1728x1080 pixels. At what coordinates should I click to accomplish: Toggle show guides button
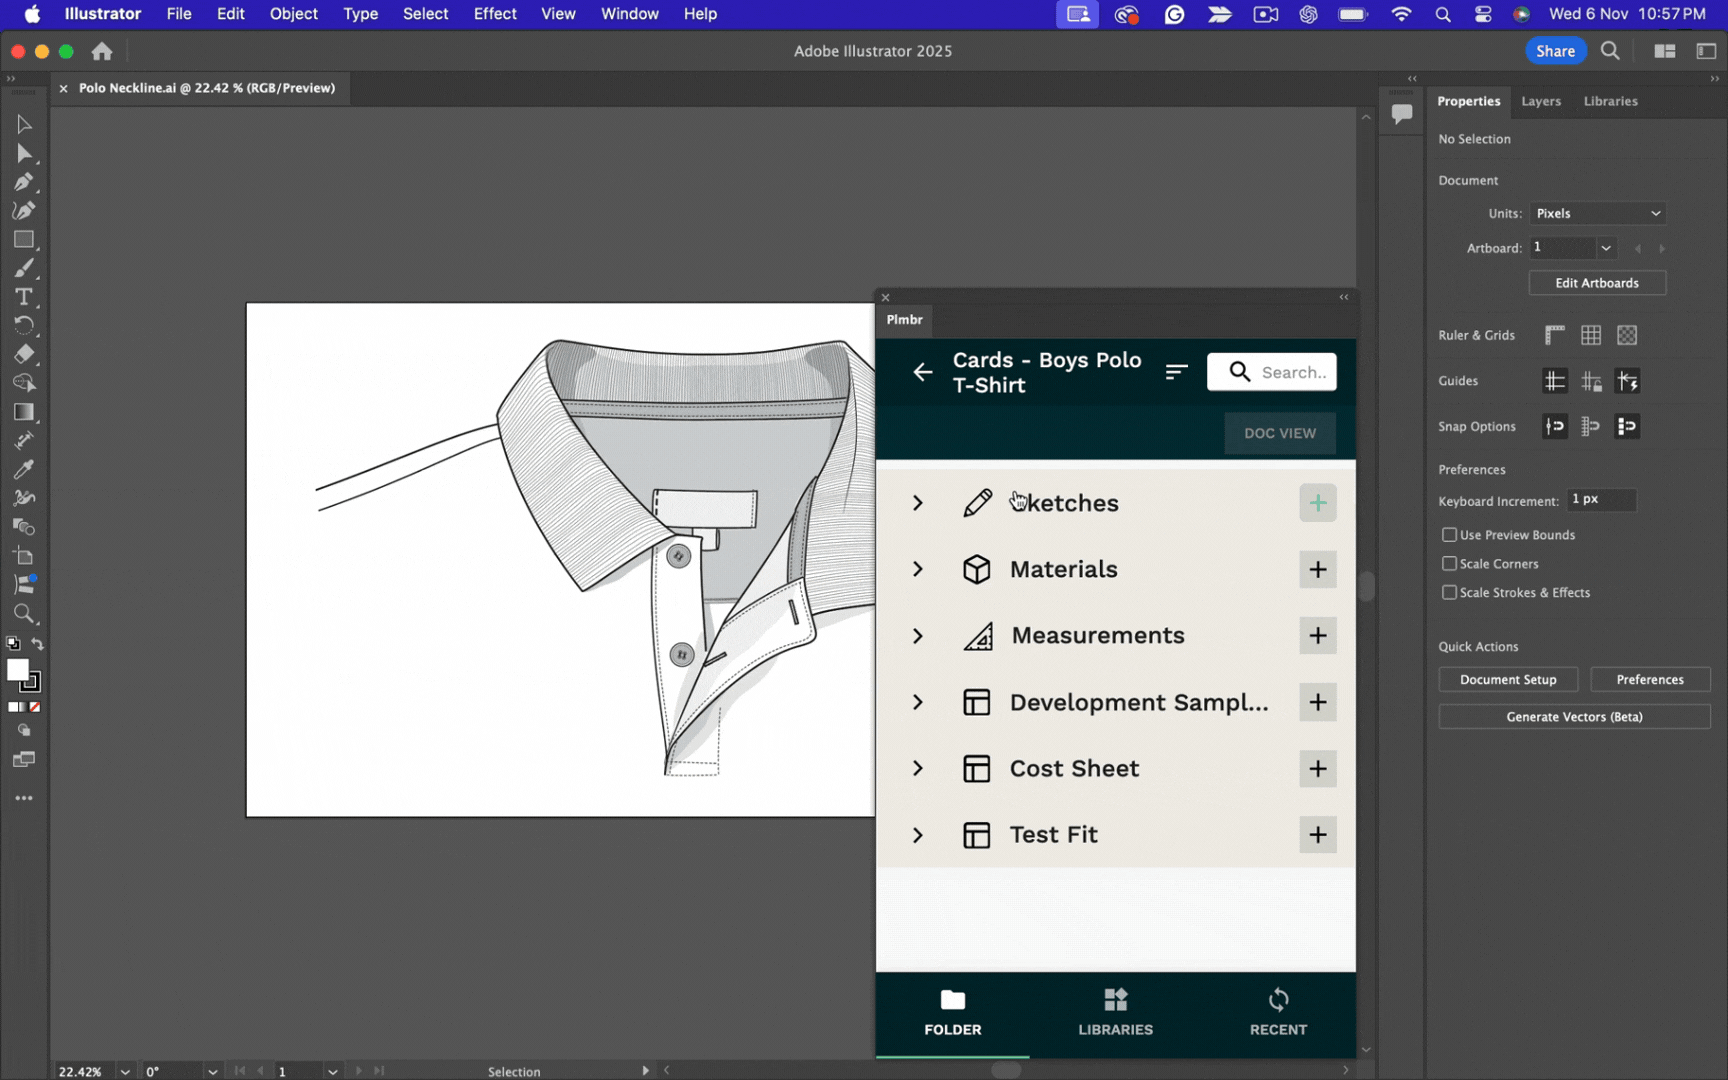pyautogui.click(x=1554, y=381)
